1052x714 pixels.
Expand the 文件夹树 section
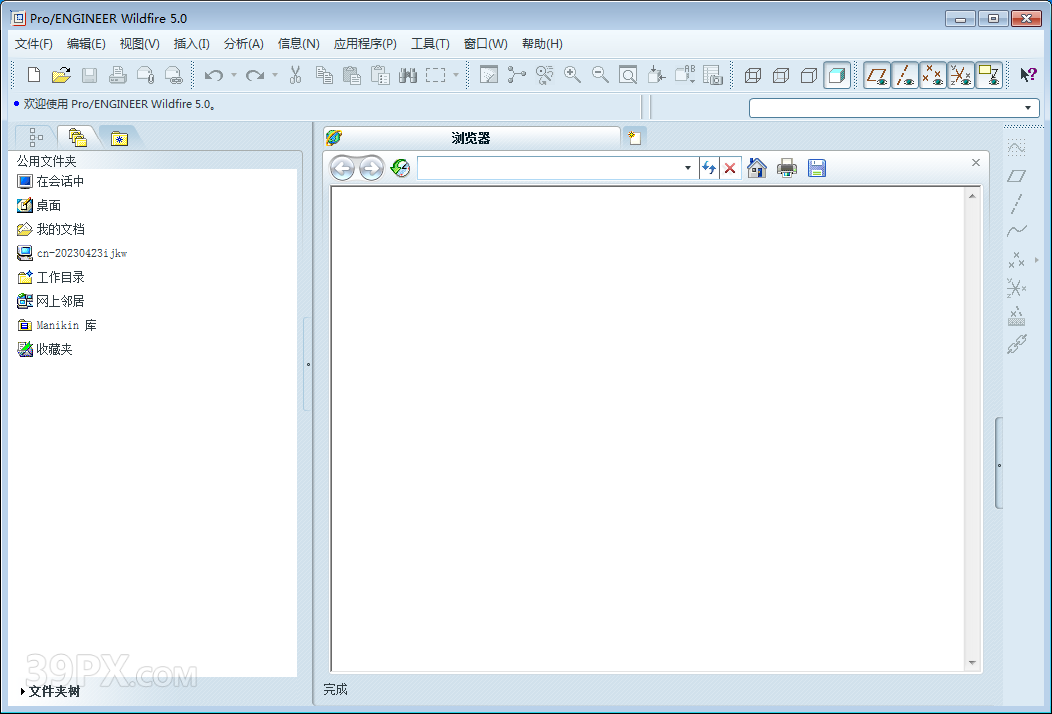pyautogui.click(x=50, y=691)
